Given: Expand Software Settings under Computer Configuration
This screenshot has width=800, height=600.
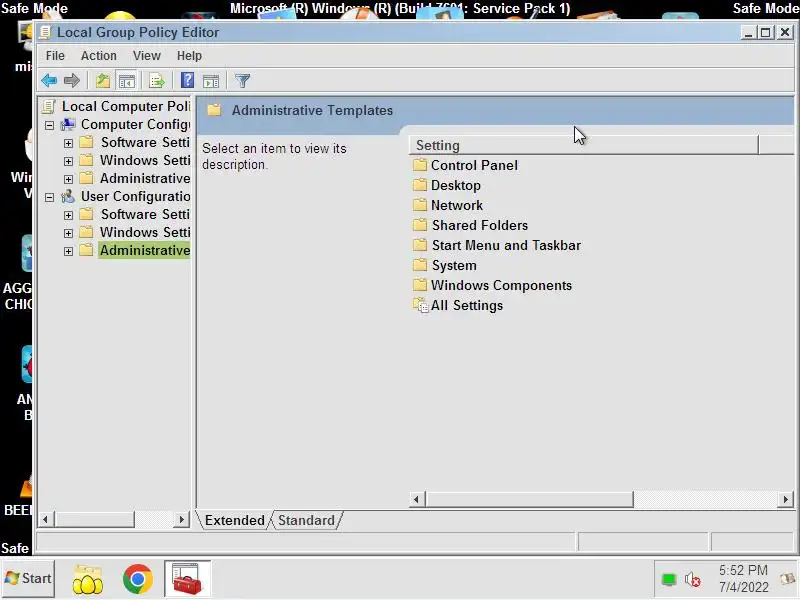Looking at the screenshot, I should [x=68, y=143].
